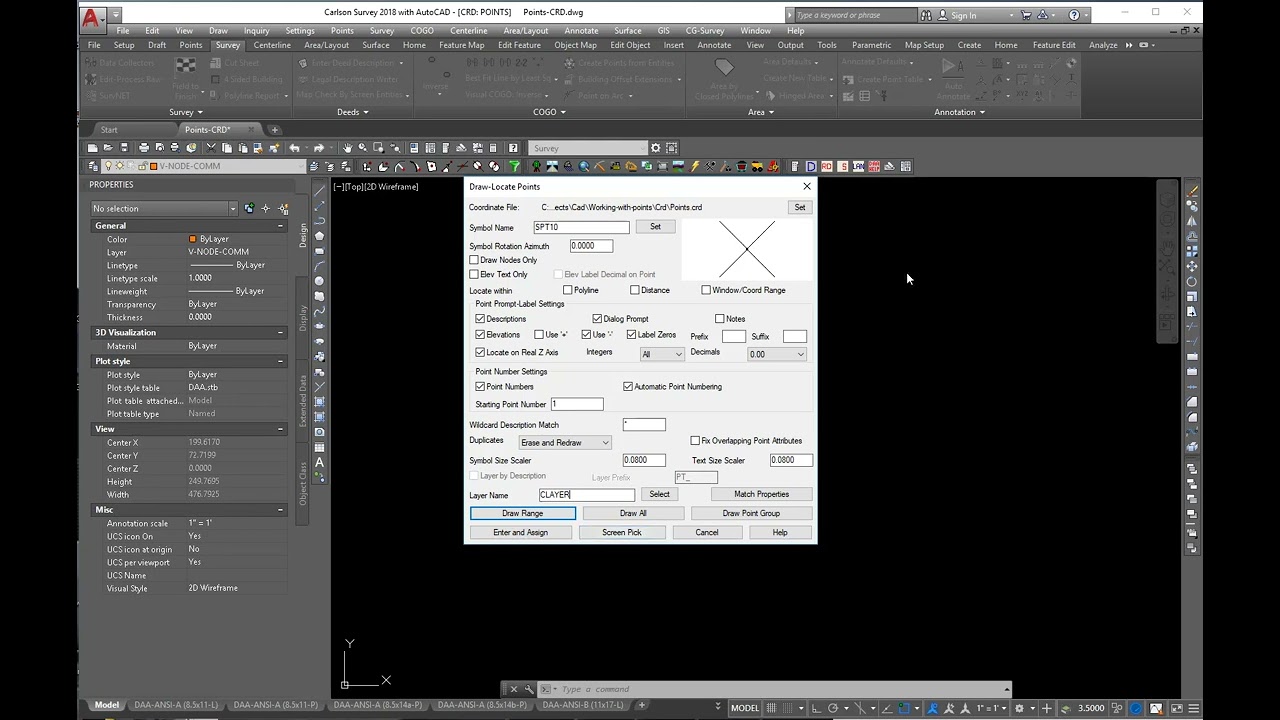Click the Draw All button
The height and width of the screenshot is (720, 1280).
(633, 513)
